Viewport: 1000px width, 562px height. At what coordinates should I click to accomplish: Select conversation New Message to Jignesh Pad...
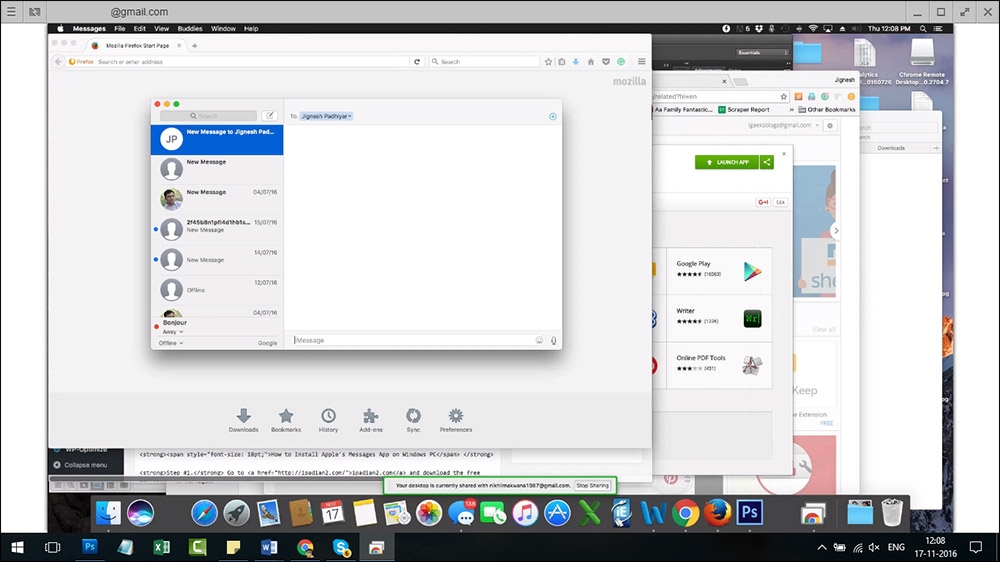point(217,139)
